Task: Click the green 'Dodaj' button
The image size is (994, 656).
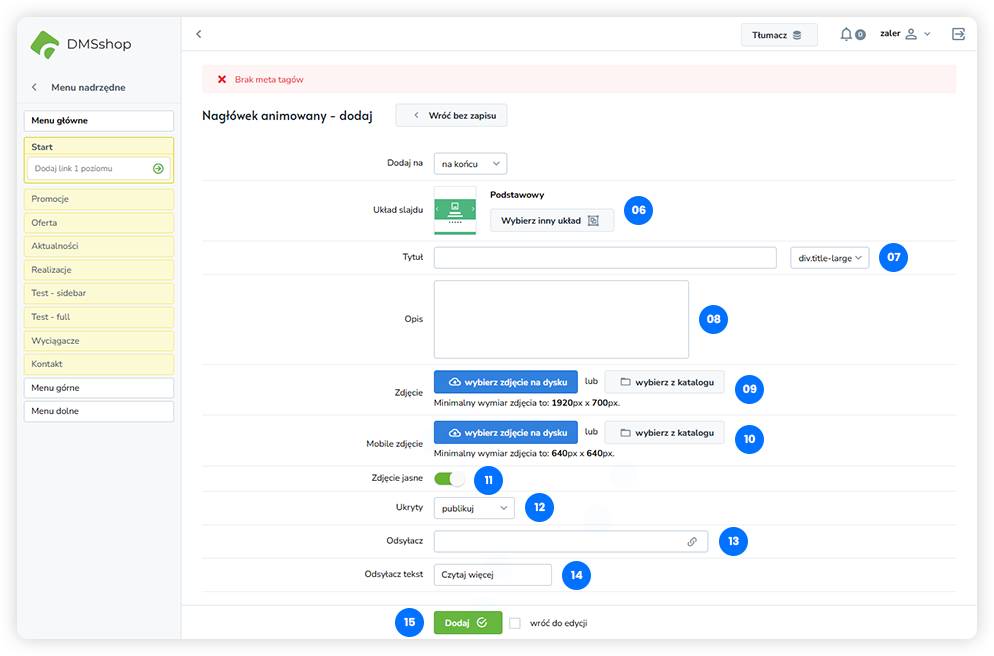Action: point(466,622)
